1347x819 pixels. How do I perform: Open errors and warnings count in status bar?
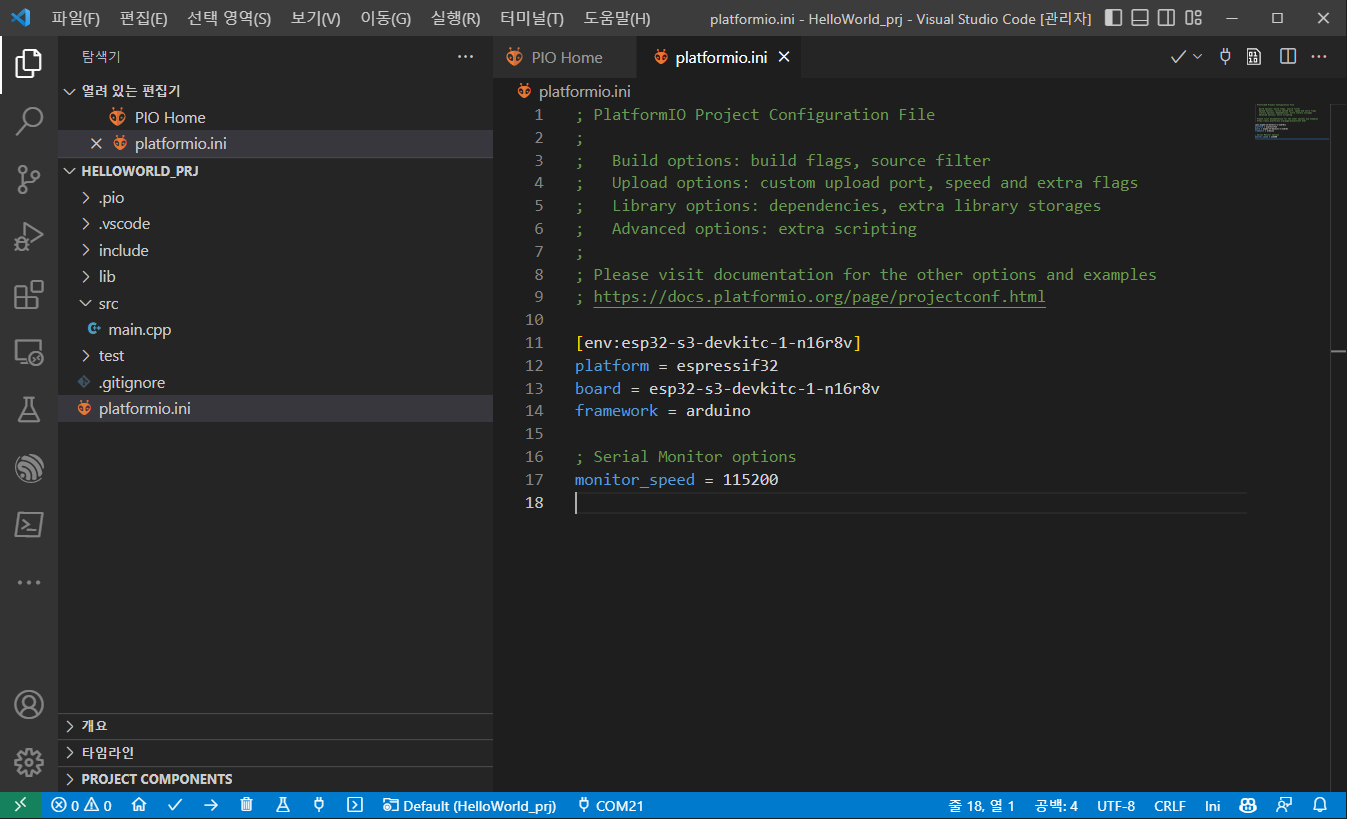coord(82,805)
